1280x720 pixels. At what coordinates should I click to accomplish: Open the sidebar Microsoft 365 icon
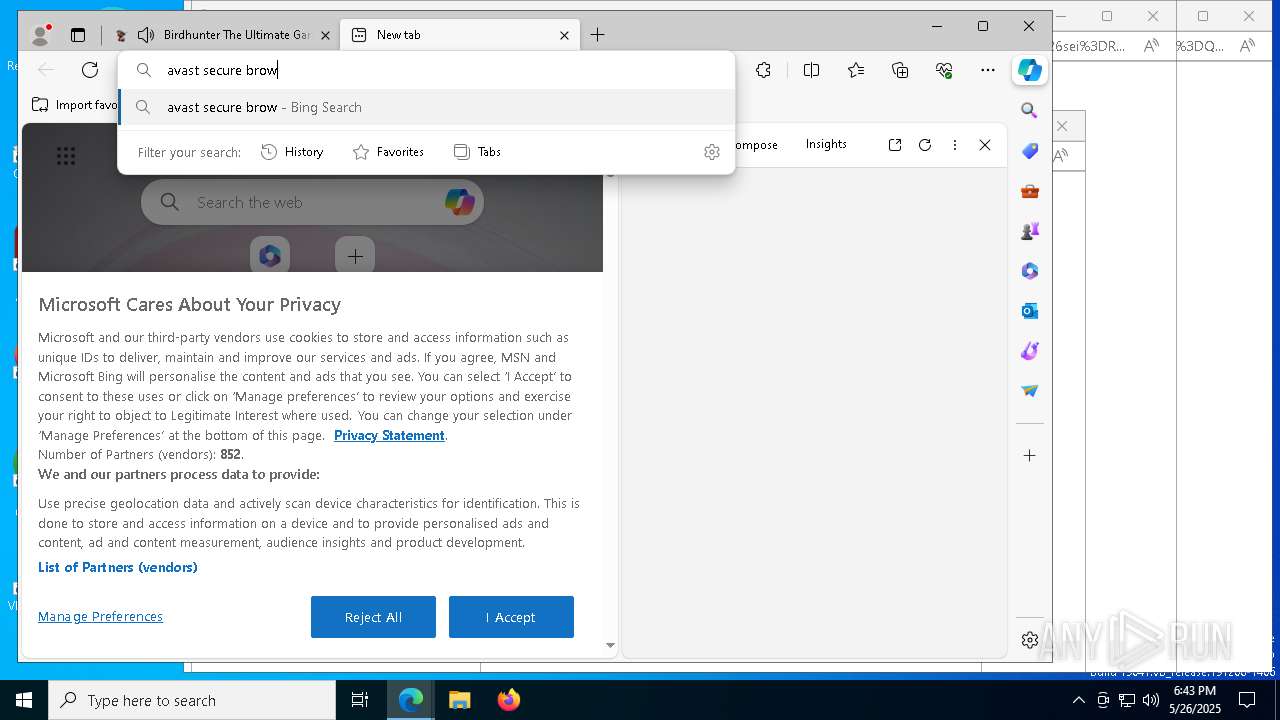click(1030, 271)
